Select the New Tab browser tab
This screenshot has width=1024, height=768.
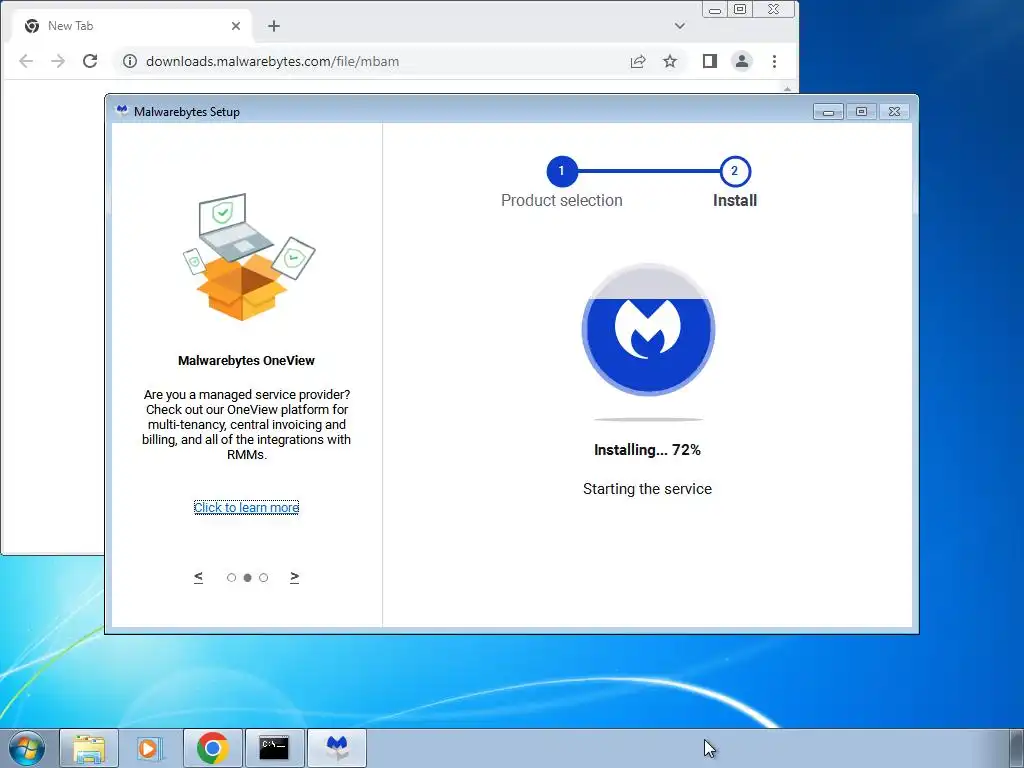click(131, 26)
